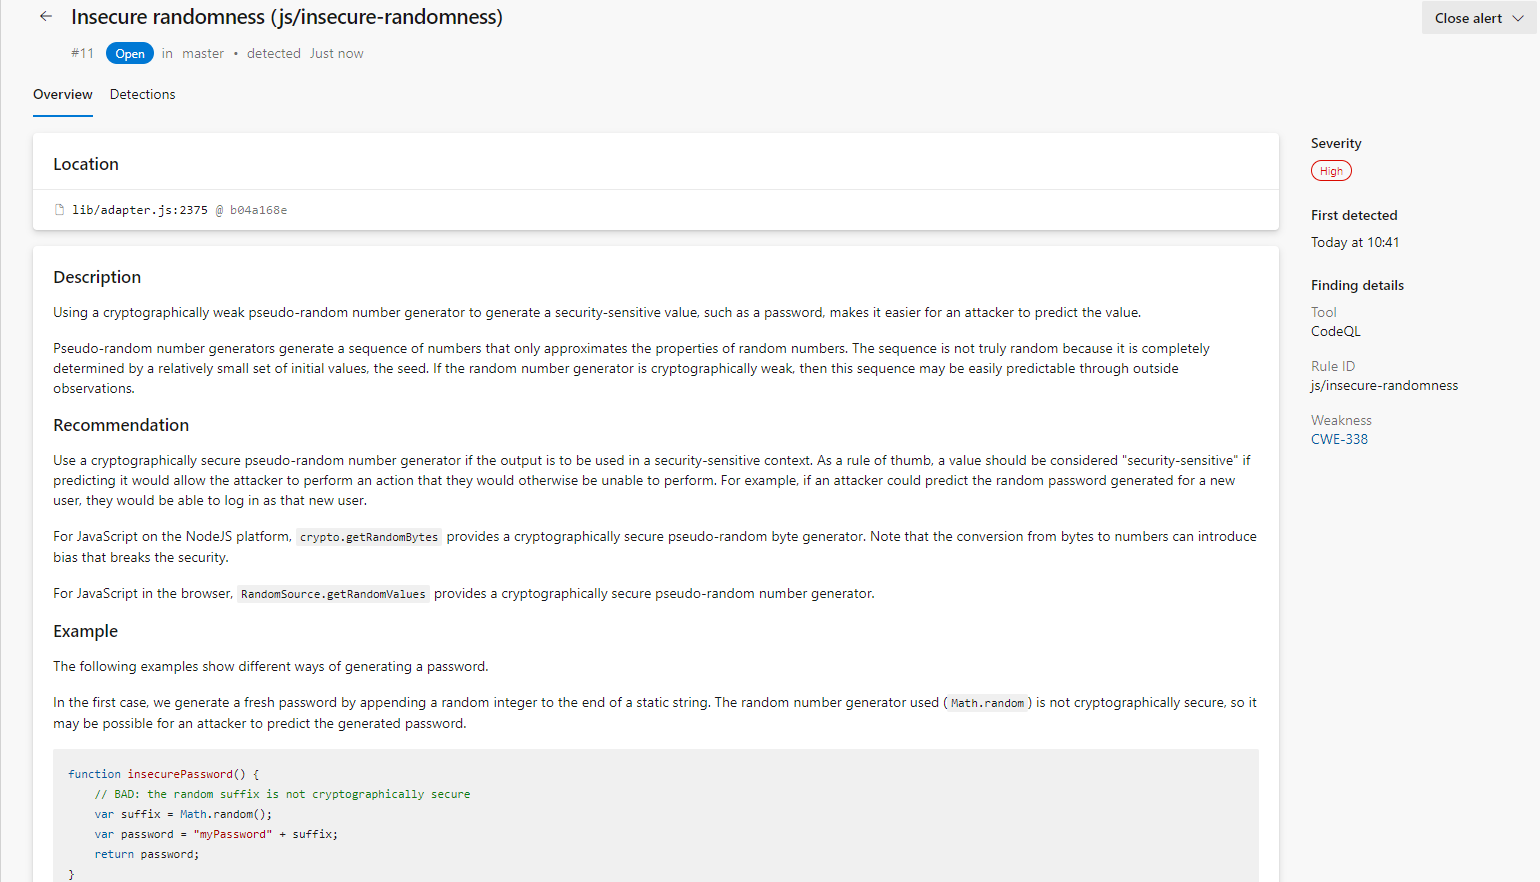Open the CWE-338 weakness link
1540x882 pixels.
pyautogui.click(x=1339, y=439)
